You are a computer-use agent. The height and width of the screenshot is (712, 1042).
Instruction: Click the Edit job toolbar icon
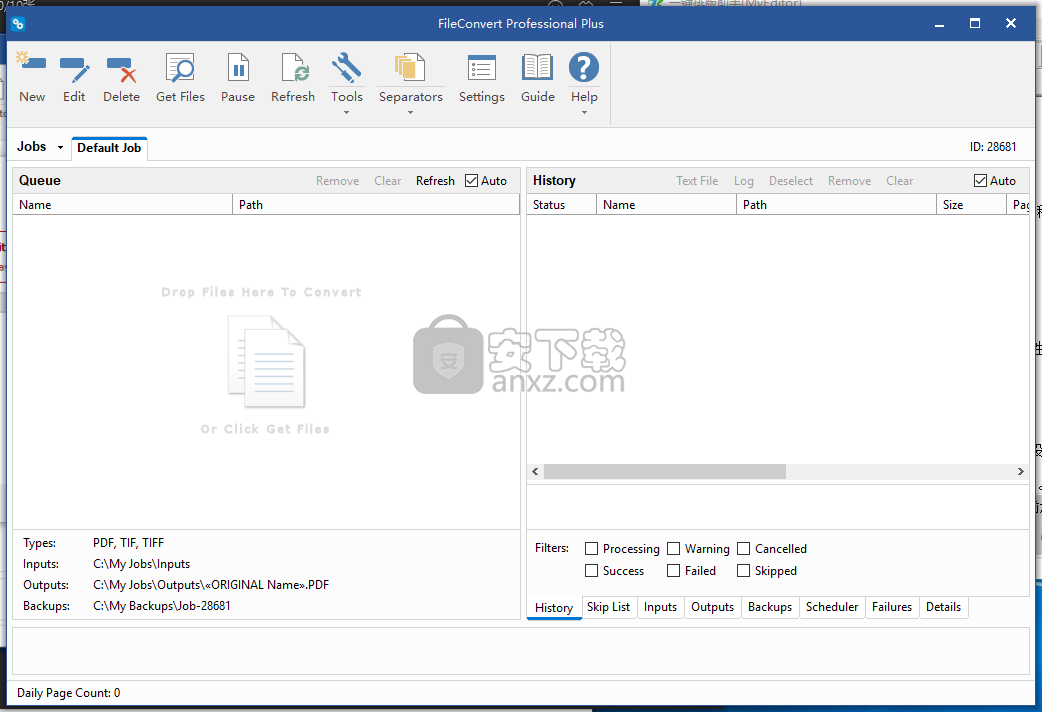74,68
